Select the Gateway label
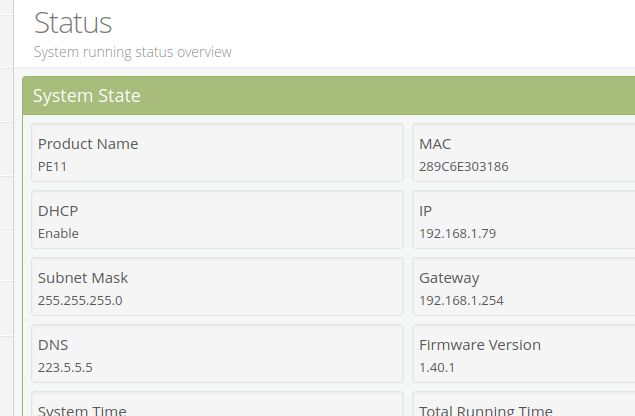 point(449,278)
